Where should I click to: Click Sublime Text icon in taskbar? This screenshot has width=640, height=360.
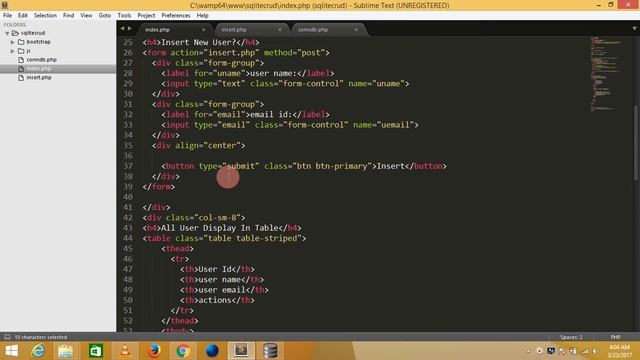tap(241, 351)
